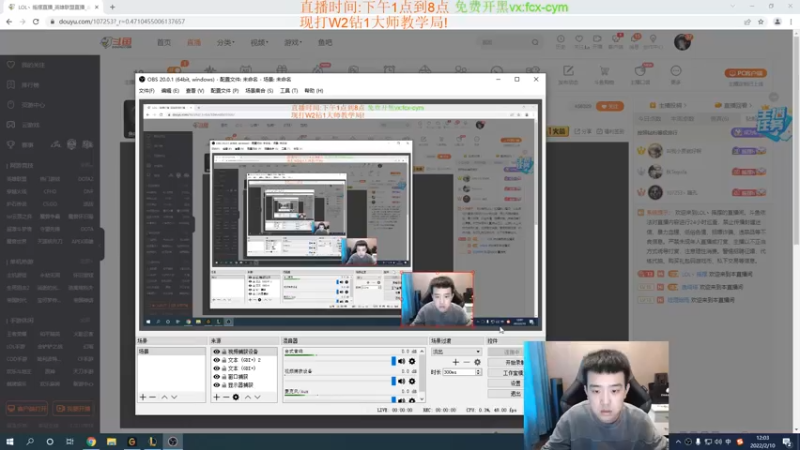This screenshot has width=800, height=450.
Task: Toggle visibility of 窗口捕获 source
Action: point(216,377)
